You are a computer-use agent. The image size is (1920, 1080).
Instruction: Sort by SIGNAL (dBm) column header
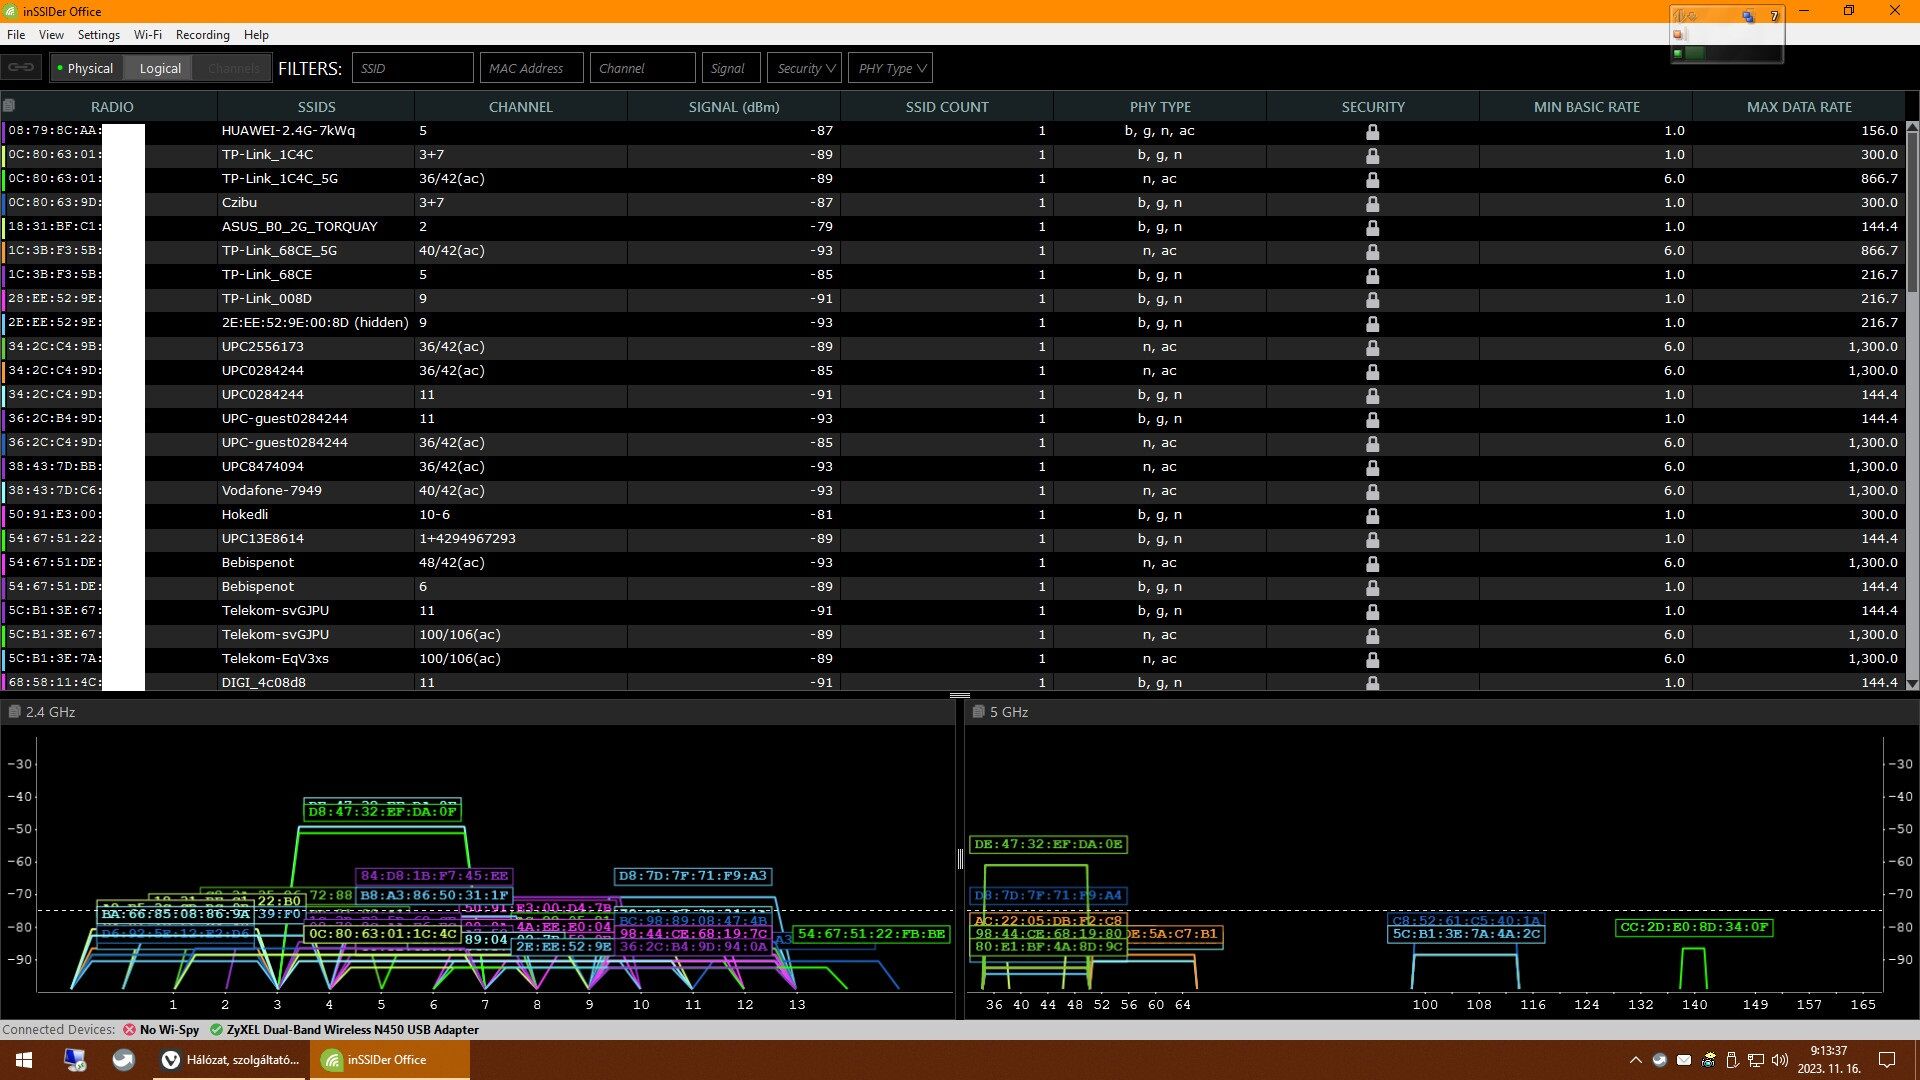734,106
